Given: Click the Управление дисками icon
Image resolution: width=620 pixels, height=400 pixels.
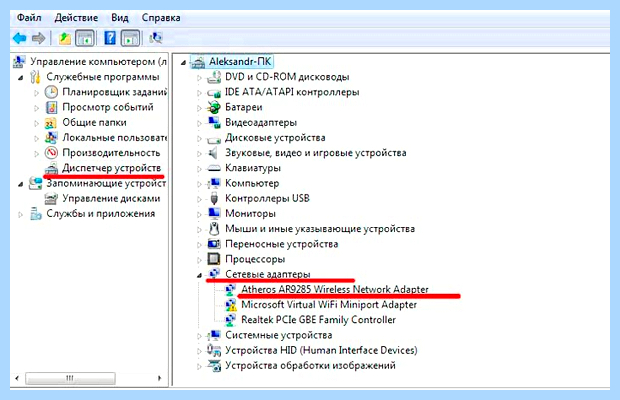Looking at the screenshot, I should (51, 198).
